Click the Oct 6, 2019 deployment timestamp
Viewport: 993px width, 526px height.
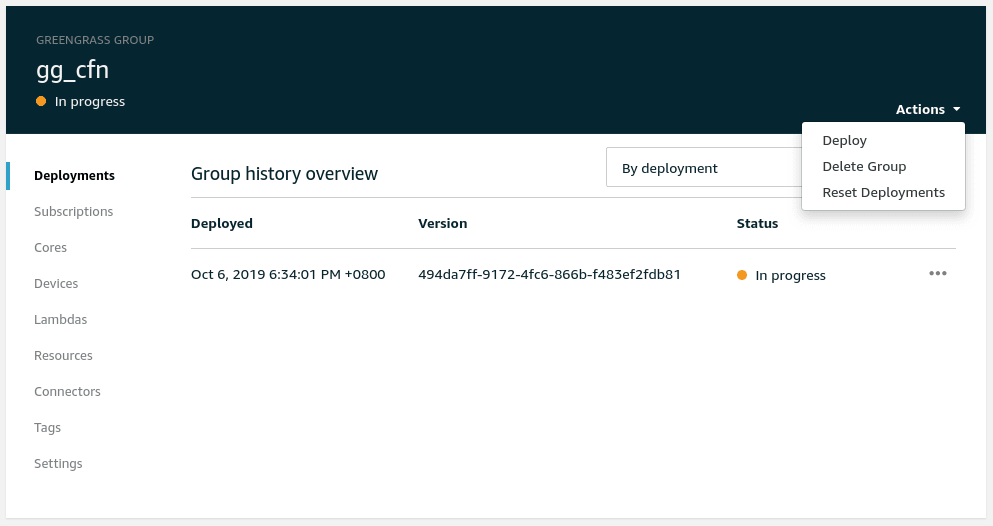288,274
